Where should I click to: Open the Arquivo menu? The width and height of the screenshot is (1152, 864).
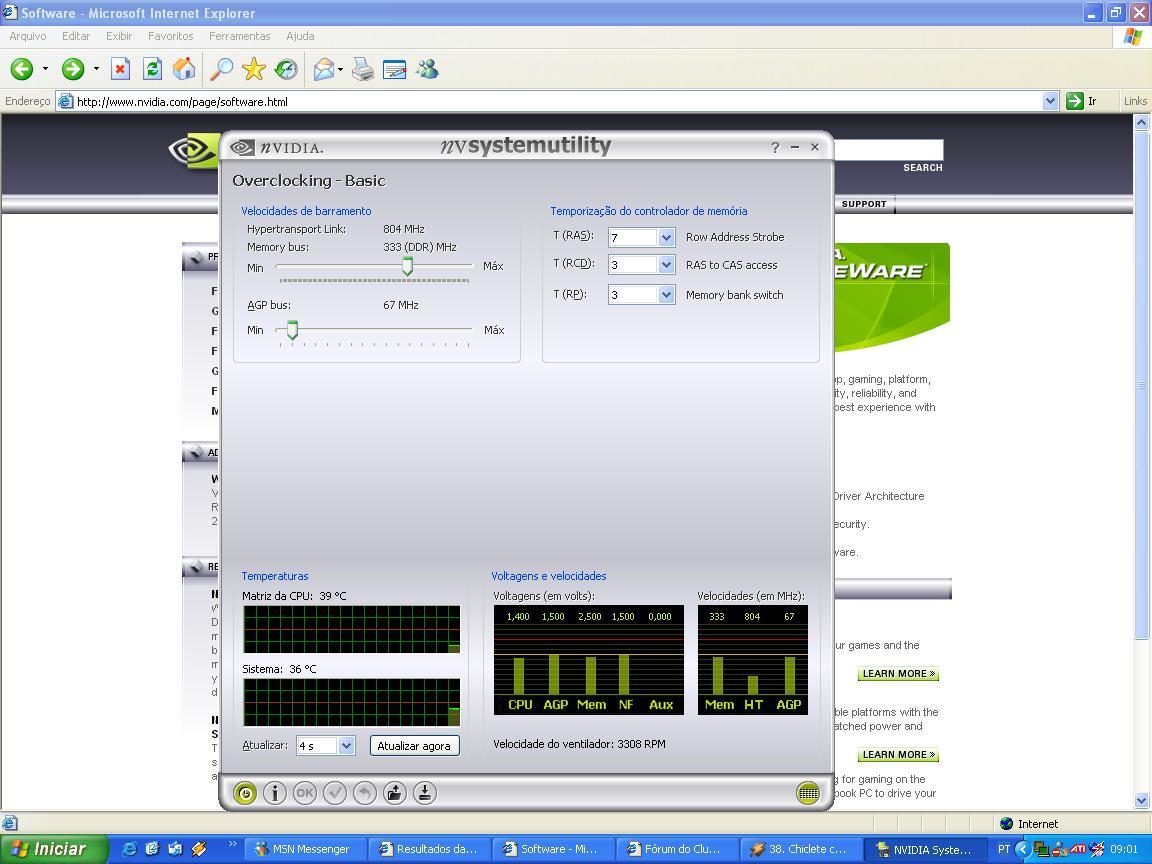pos(28,36)
